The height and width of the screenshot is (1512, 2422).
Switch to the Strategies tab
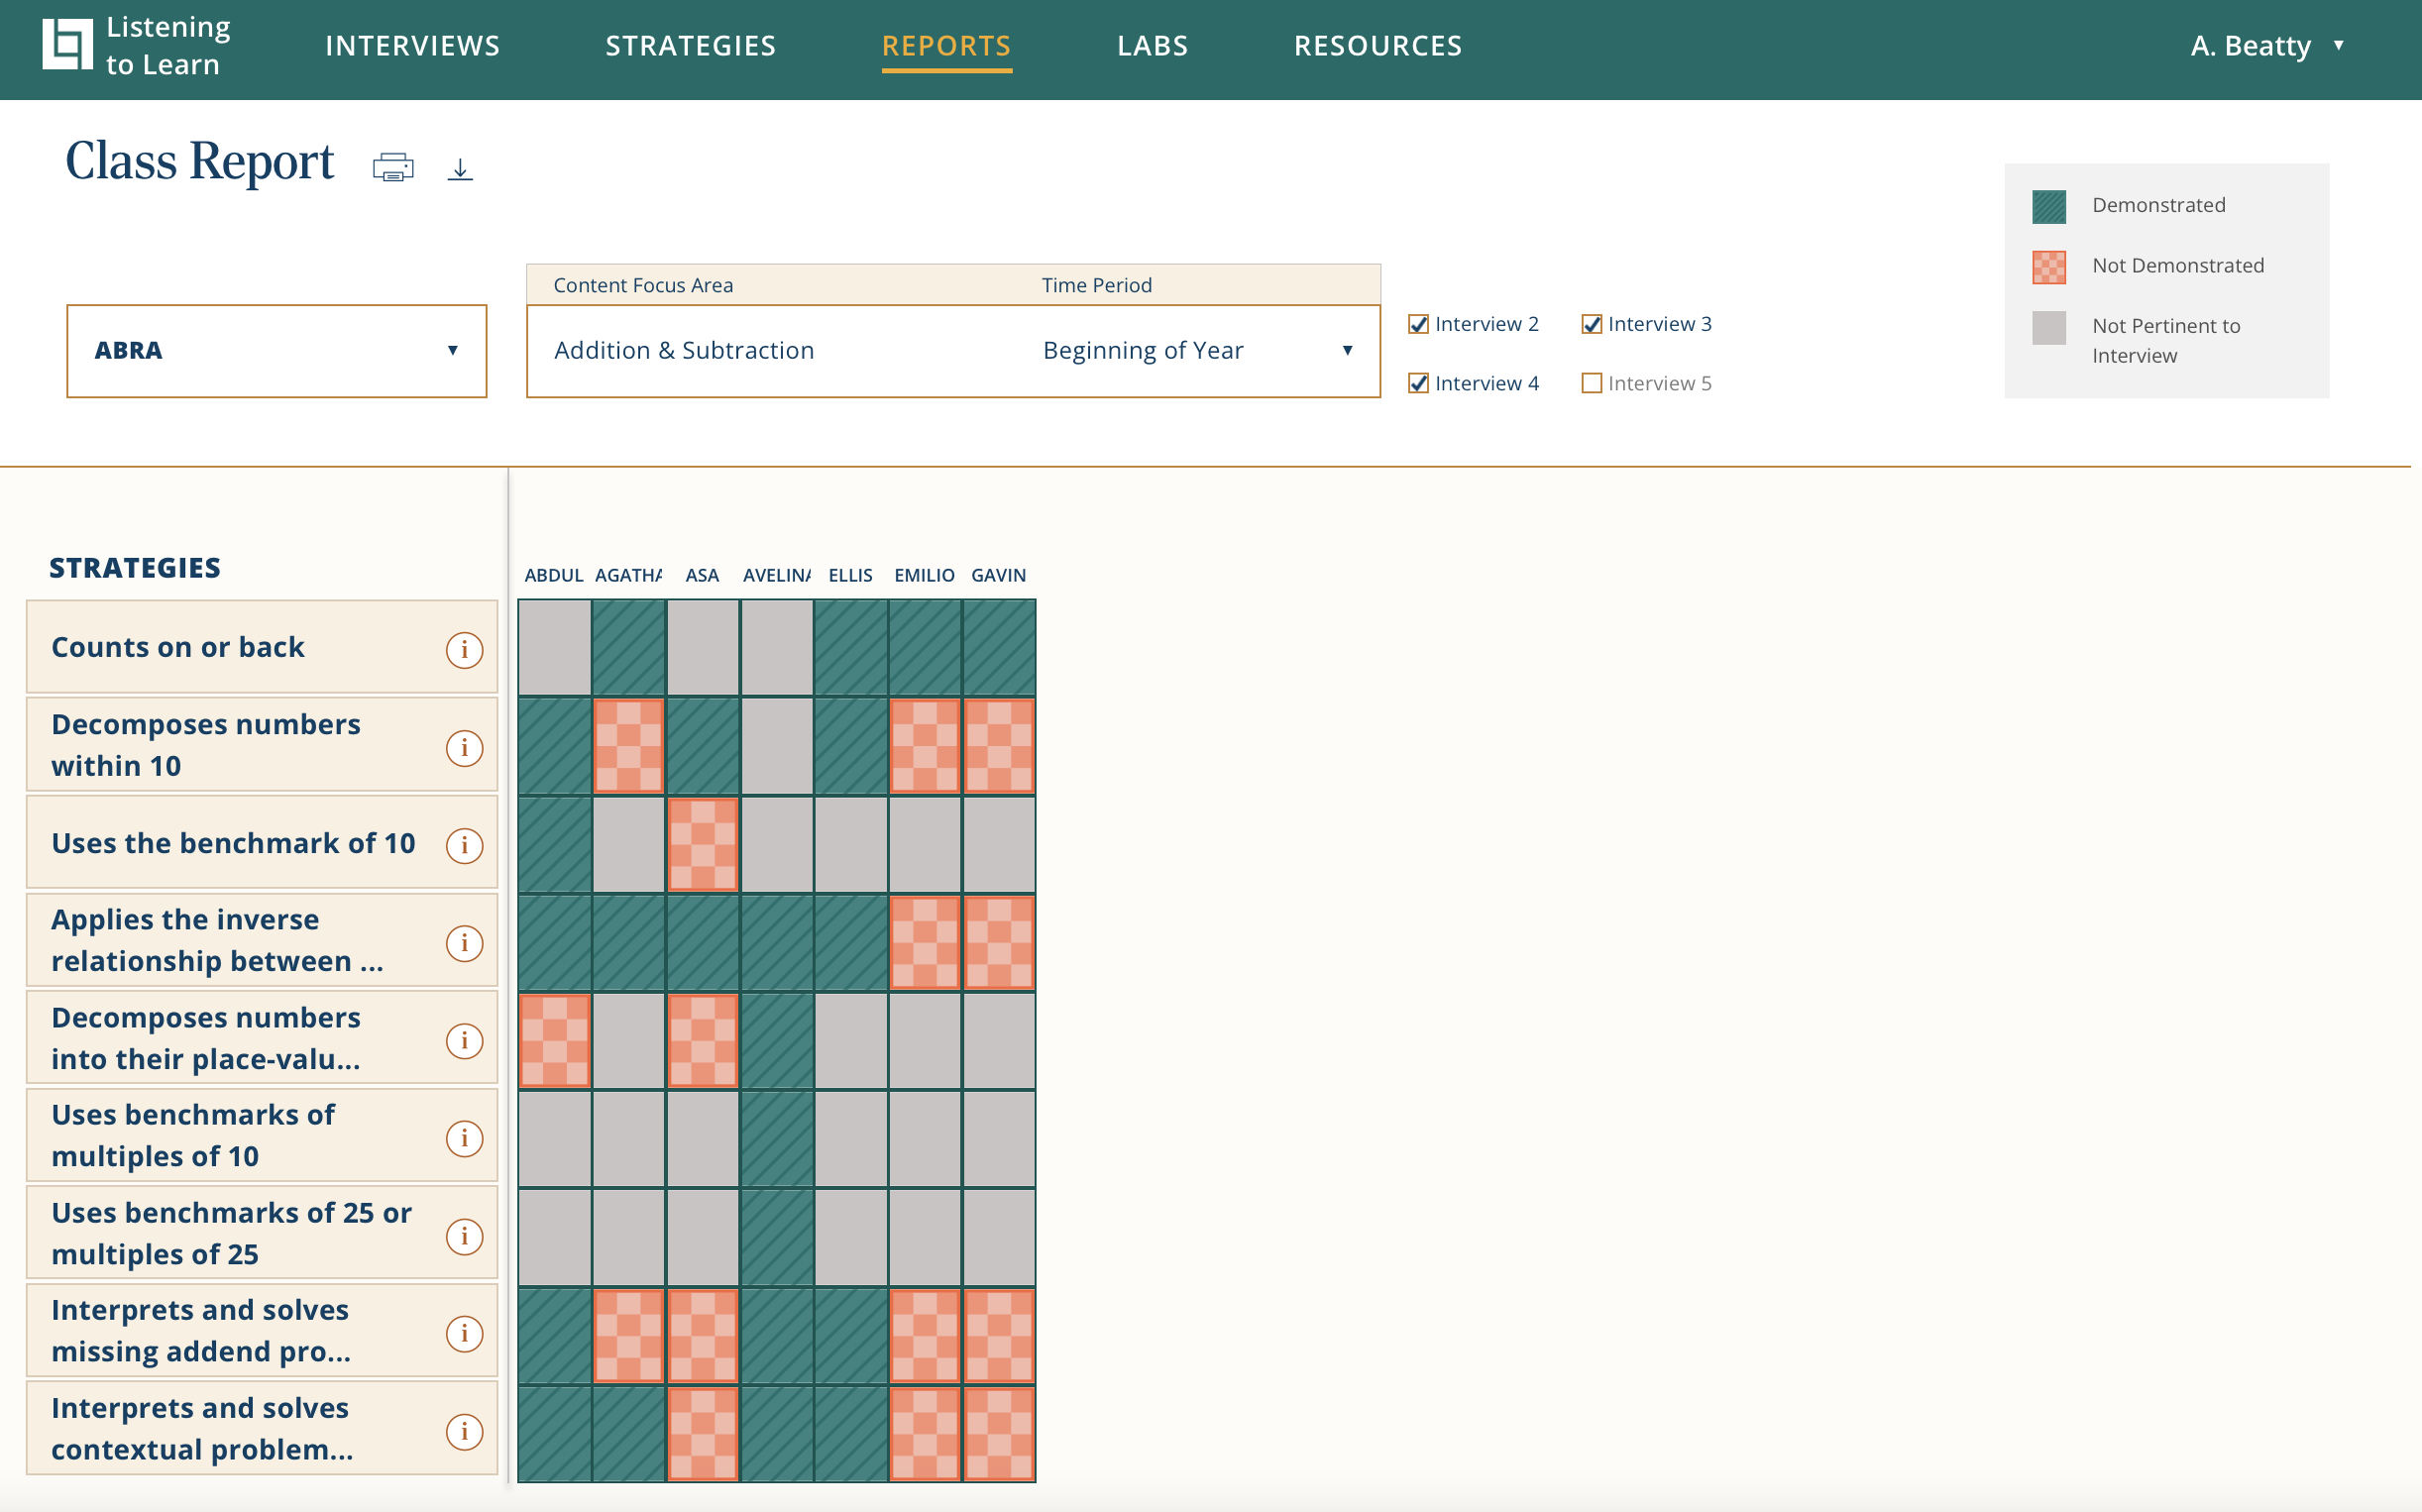pyautogui.click(x=690, y=46)
